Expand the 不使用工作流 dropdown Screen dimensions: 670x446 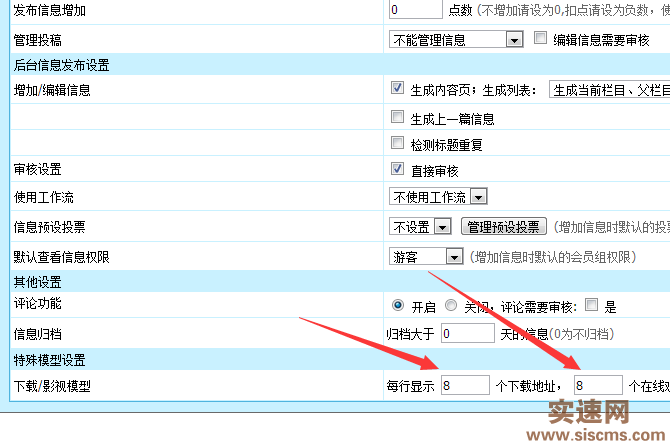438,197
